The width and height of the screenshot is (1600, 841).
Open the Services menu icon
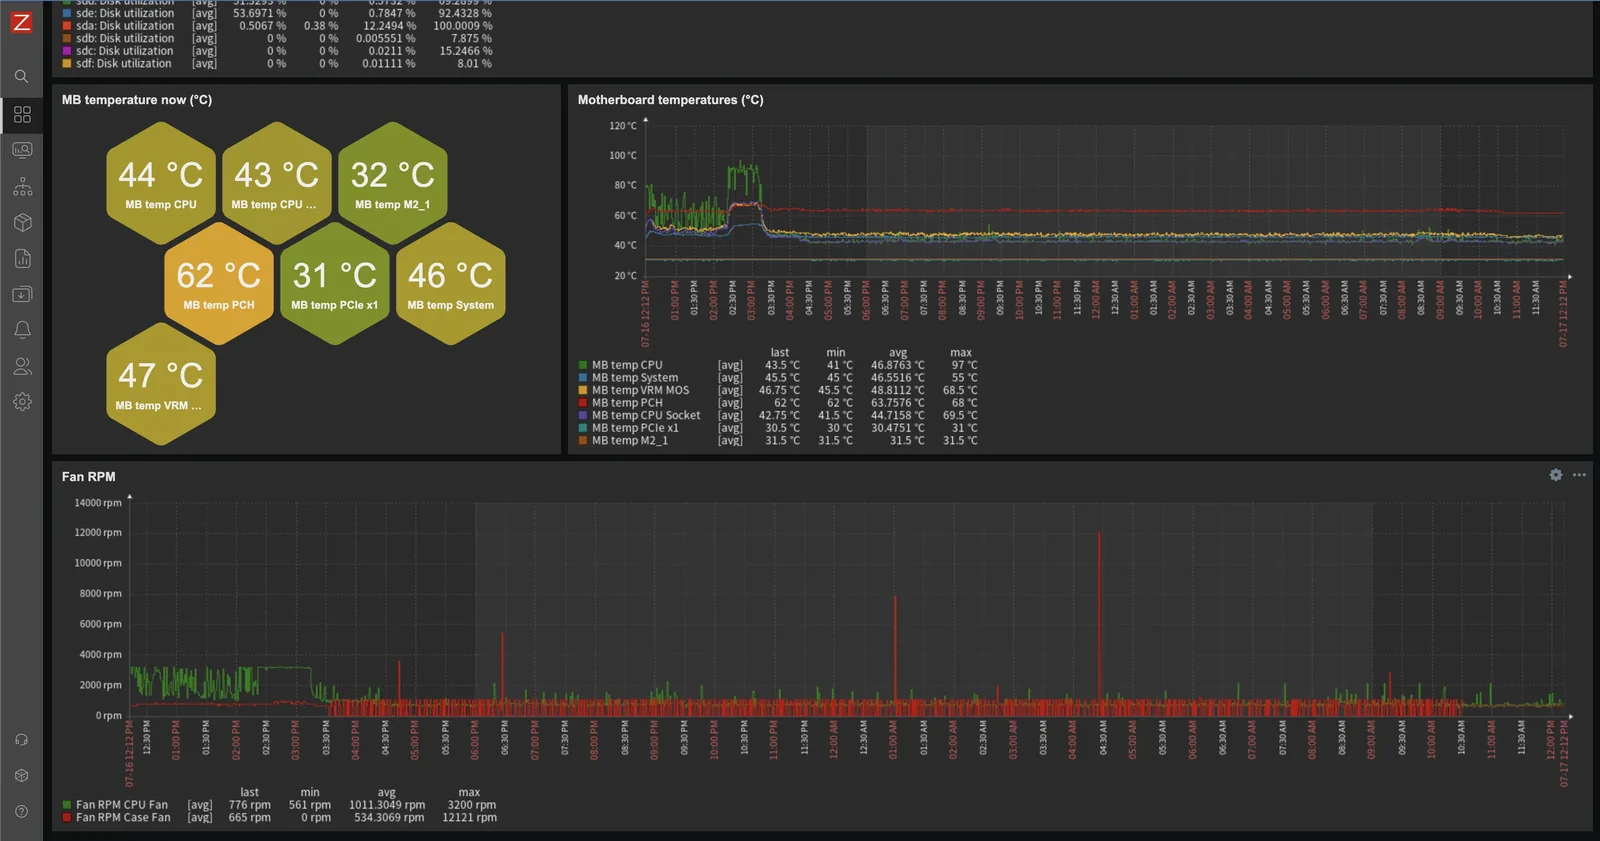click(x=22, y=186)
